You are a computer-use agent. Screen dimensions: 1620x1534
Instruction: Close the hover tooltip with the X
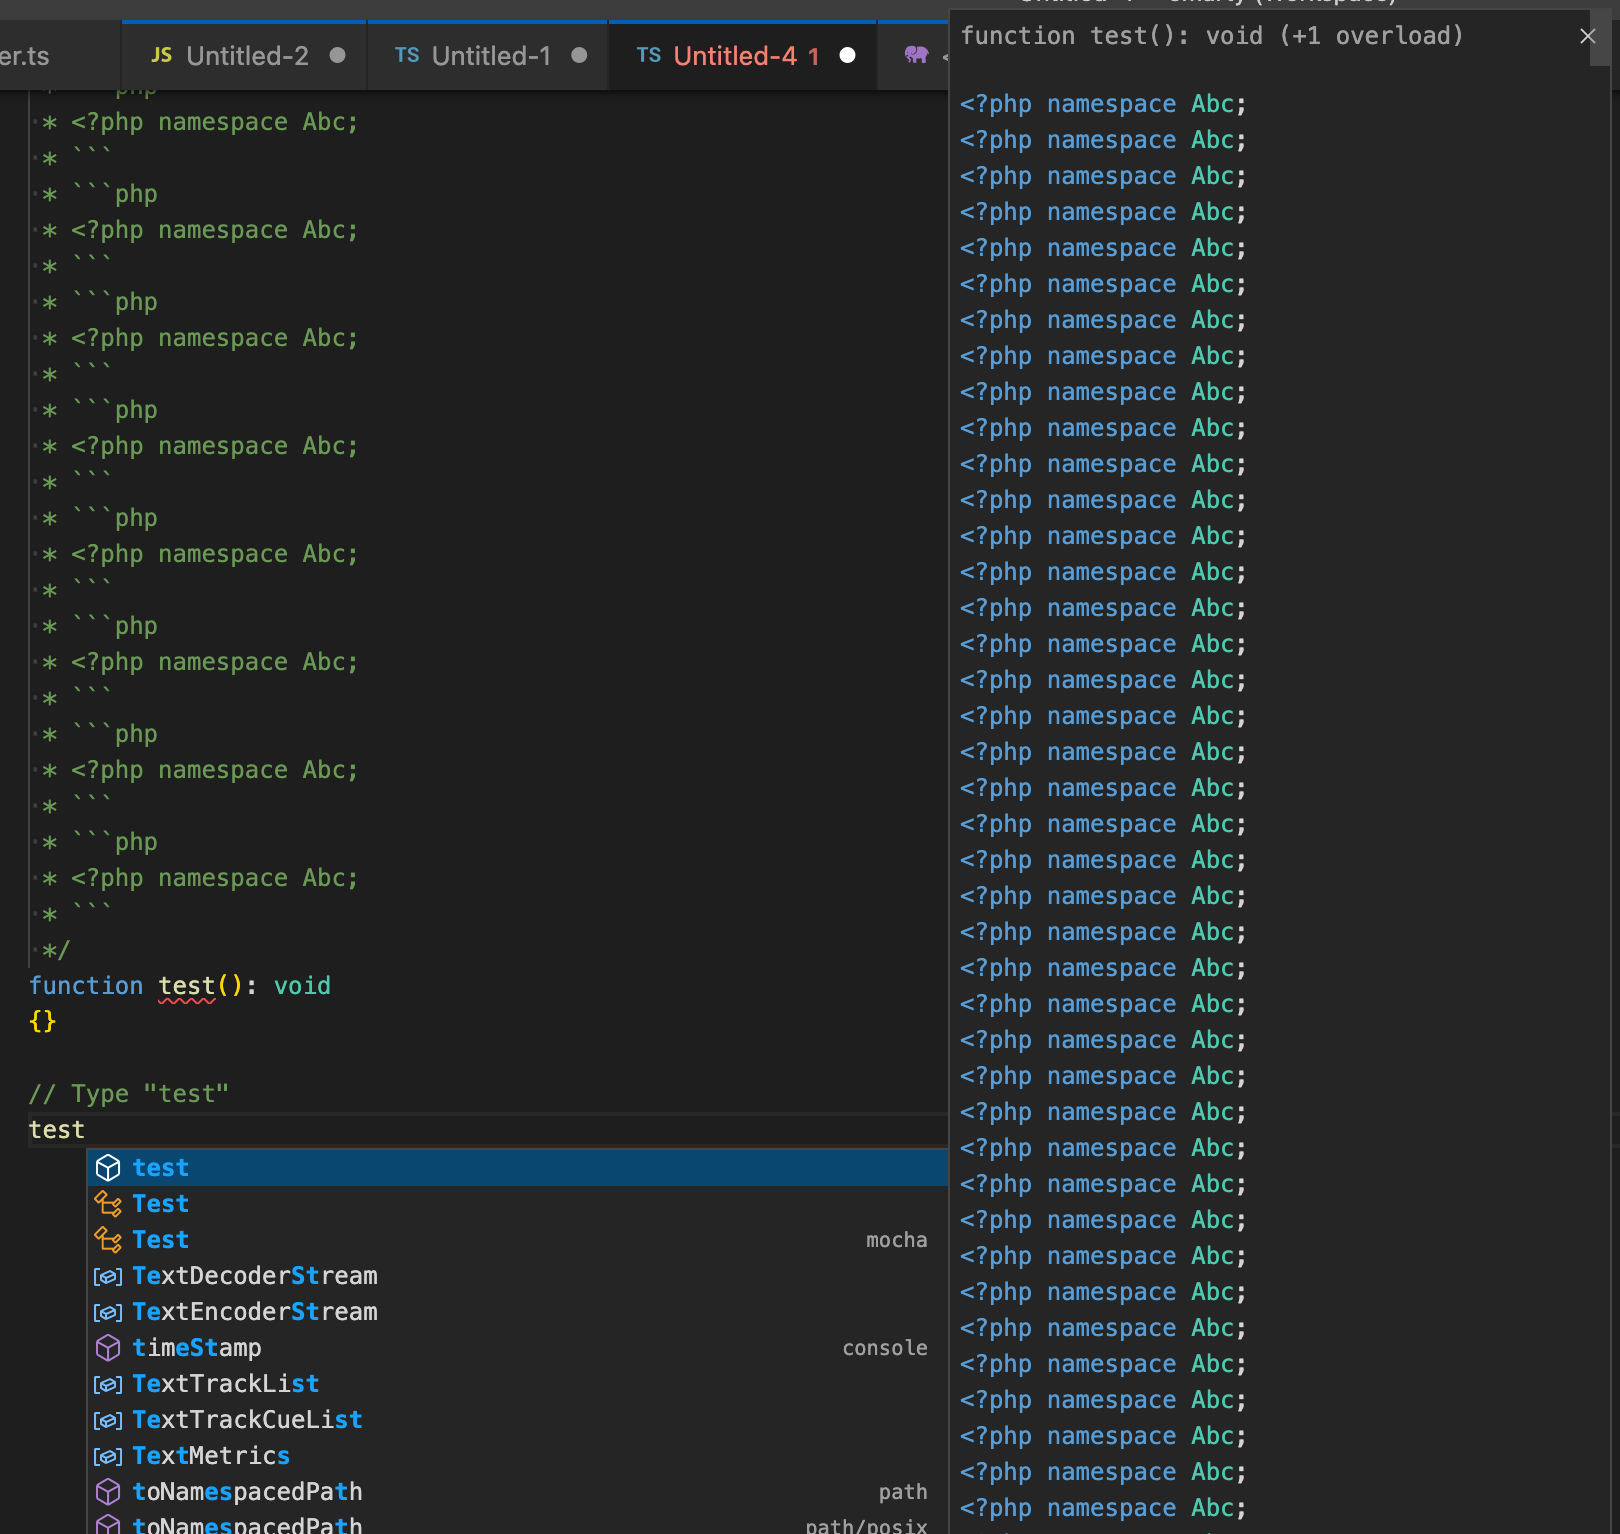[1588, 36]
